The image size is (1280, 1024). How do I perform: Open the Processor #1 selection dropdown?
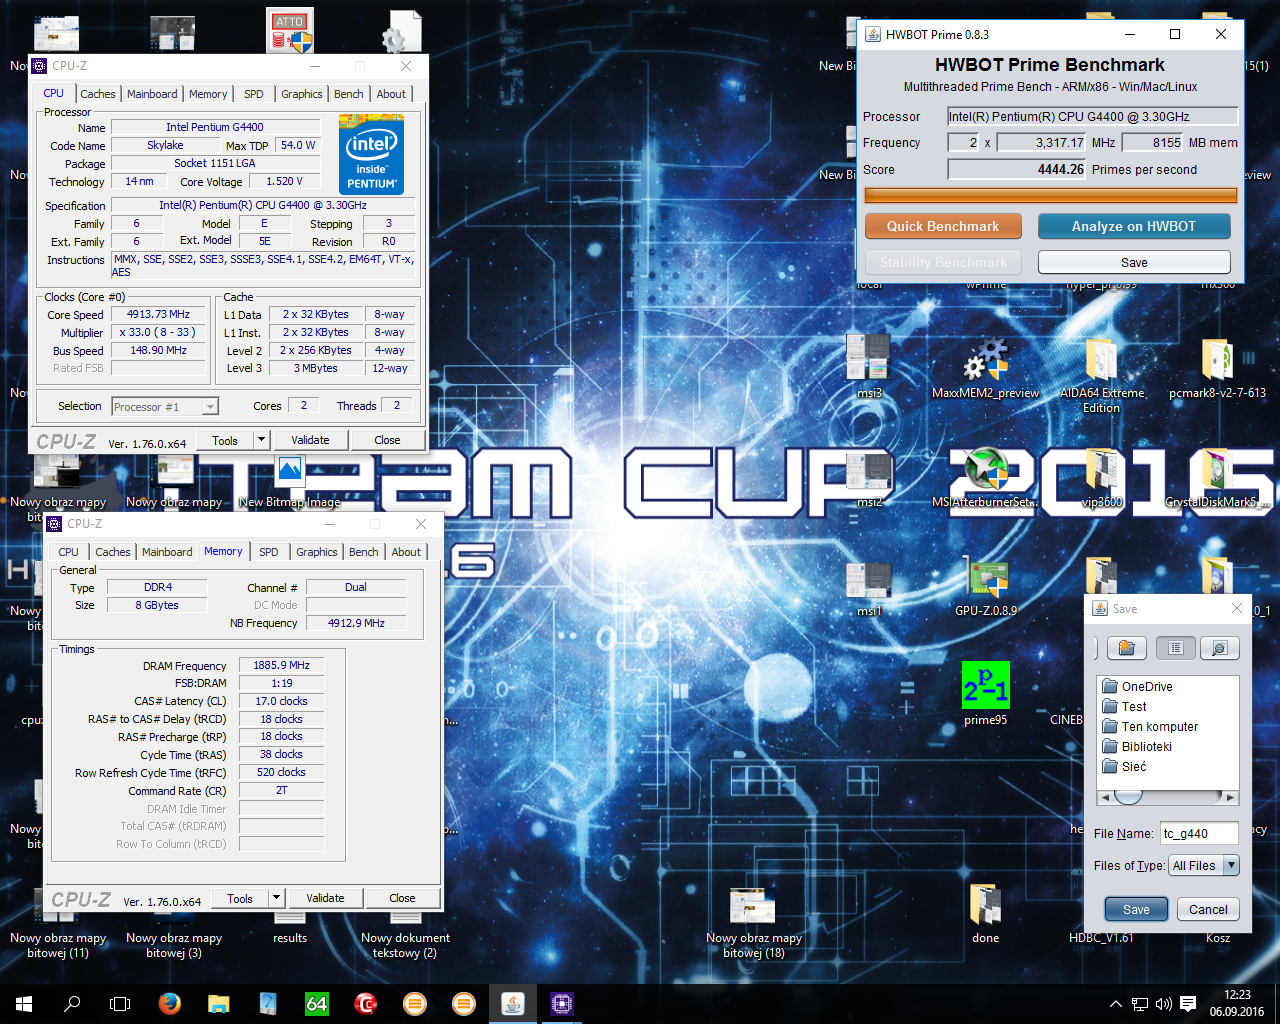click(x=165, y=406)
